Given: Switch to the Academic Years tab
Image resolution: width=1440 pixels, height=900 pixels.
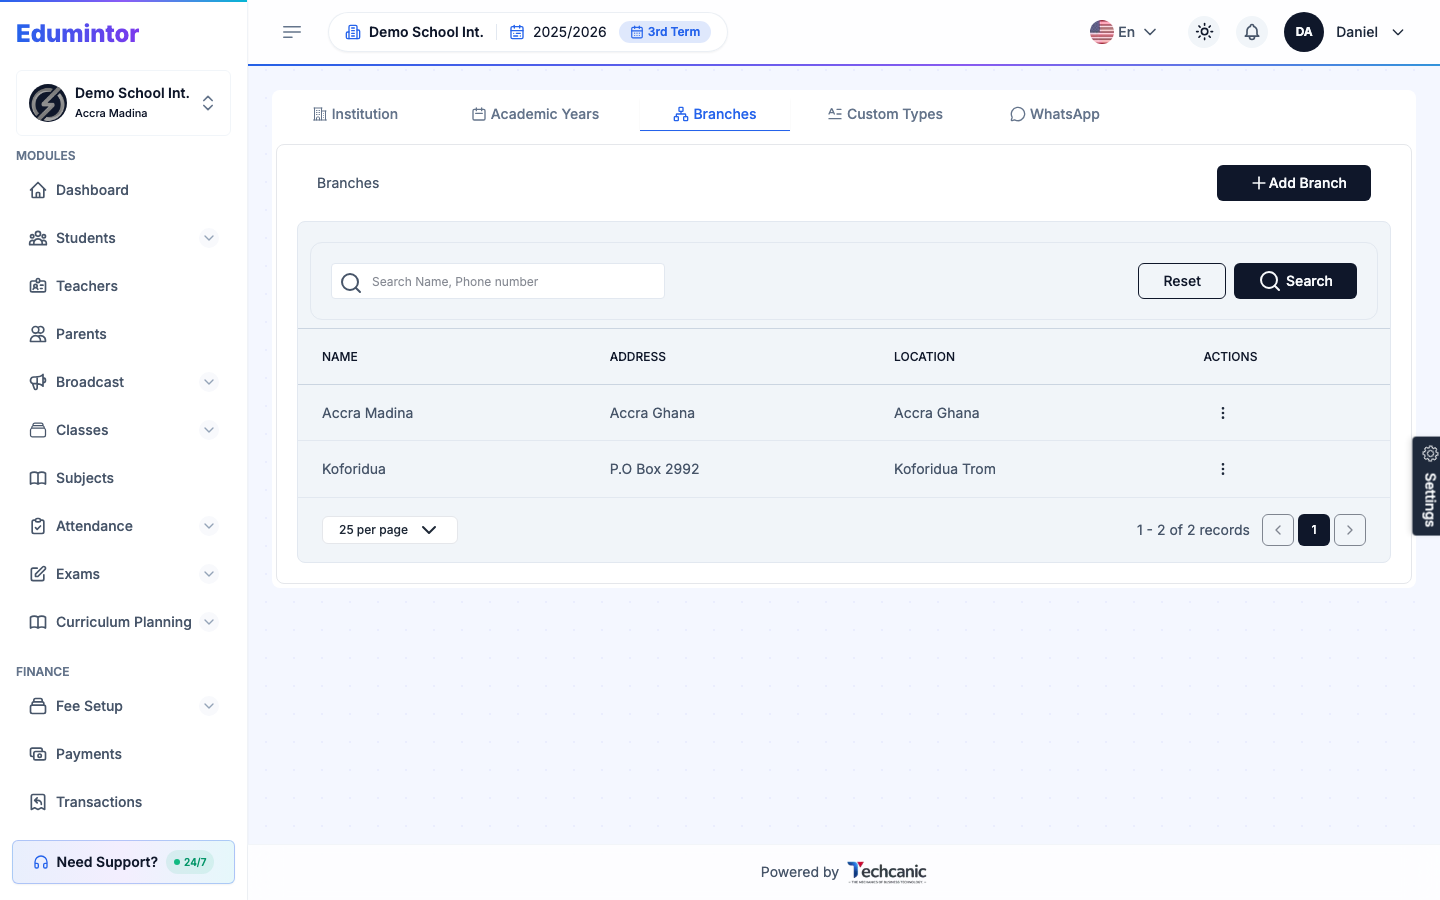Looking at the screenshot, I should pyautogui.click(x=536, y=114).
